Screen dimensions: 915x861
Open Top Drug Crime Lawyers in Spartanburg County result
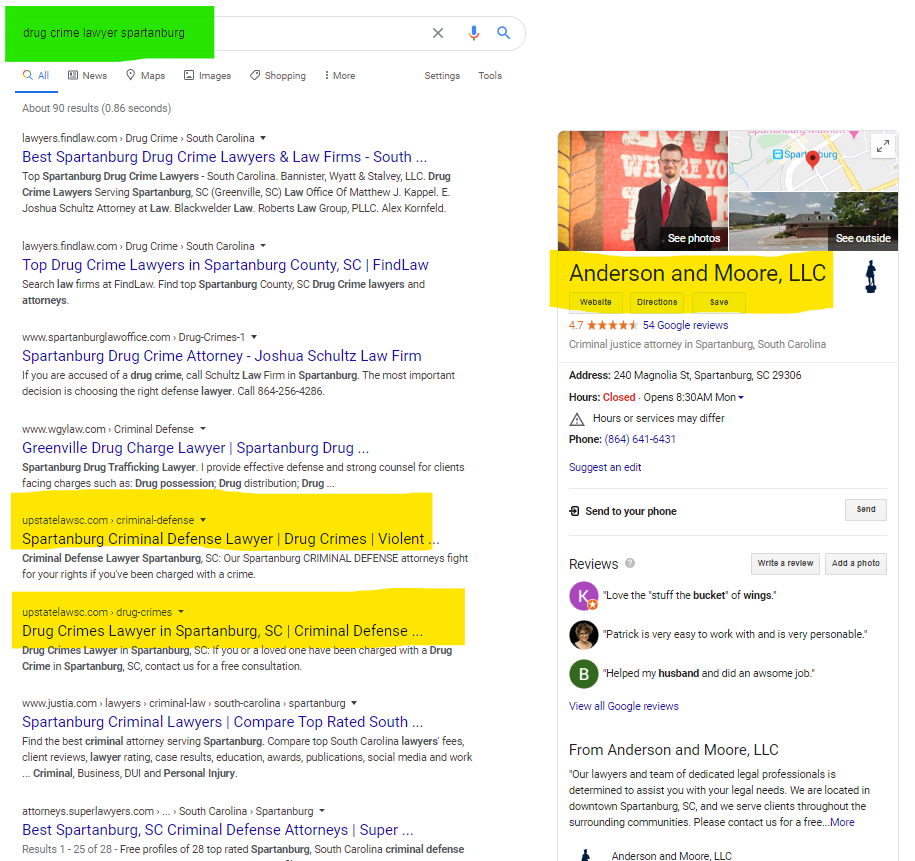(225, 265)
